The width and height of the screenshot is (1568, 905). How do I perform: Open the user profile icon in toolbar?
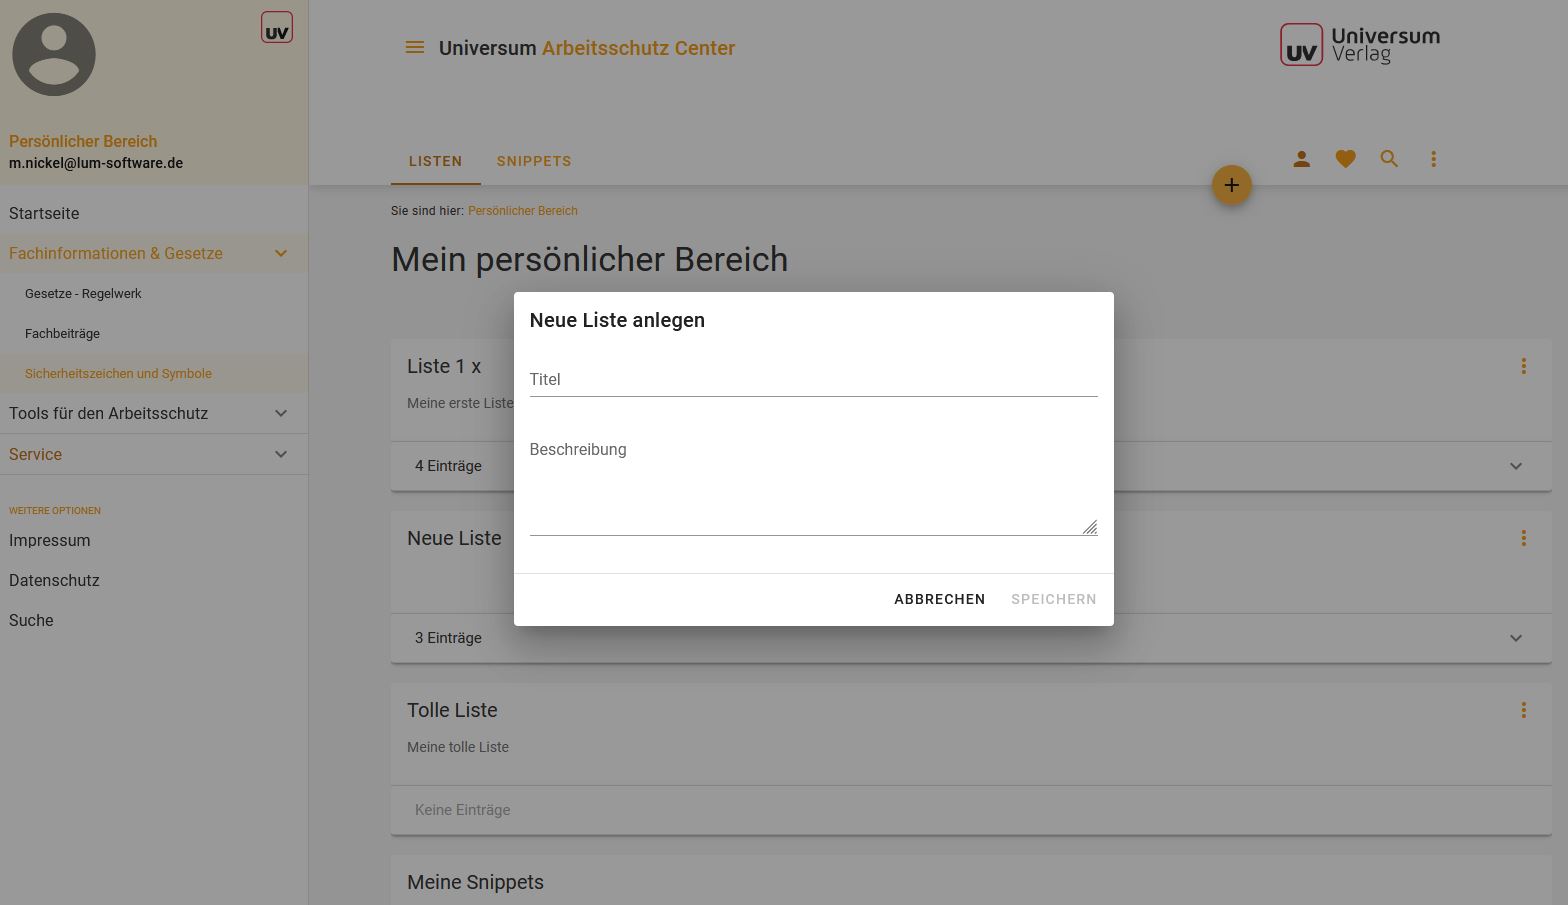coord(1301,159)
